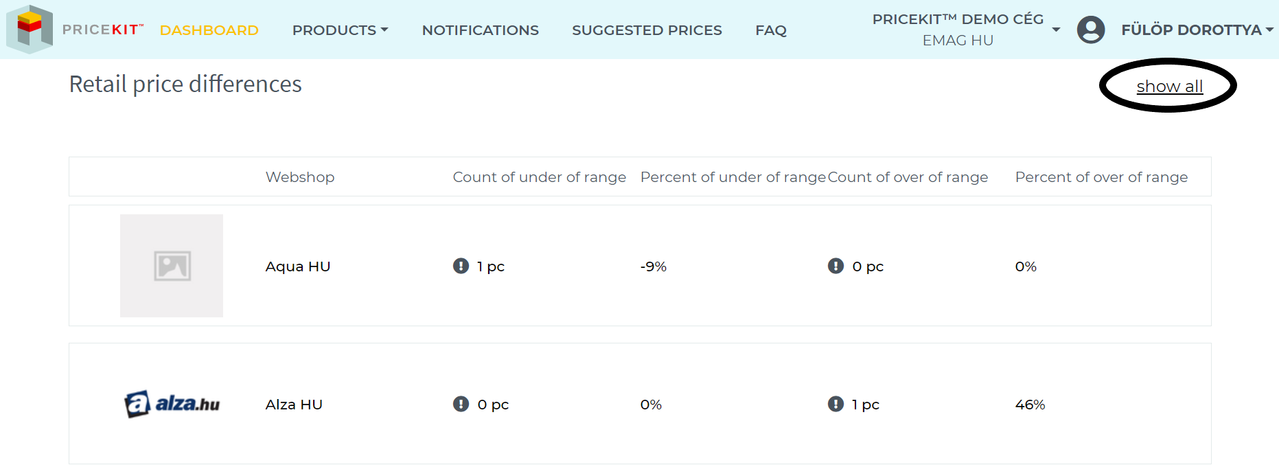
Task: Click the Webshop column header
Action: 300,177
